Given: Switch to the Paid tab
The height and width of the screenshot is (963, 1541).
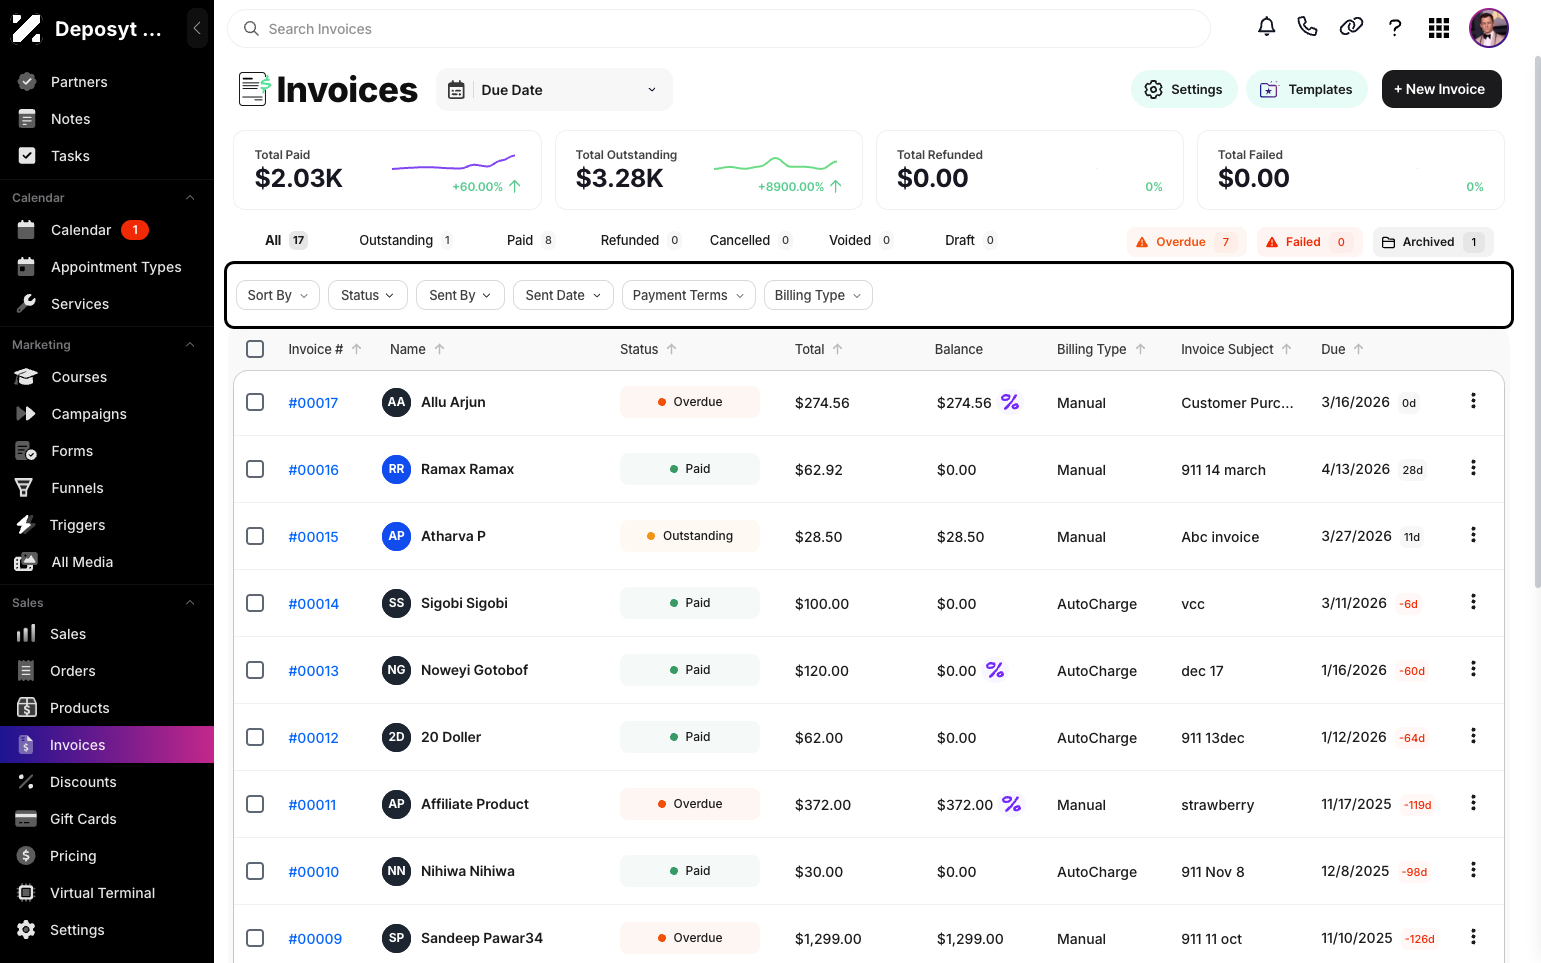Looking at the screenshot, I should click(530, 240).
